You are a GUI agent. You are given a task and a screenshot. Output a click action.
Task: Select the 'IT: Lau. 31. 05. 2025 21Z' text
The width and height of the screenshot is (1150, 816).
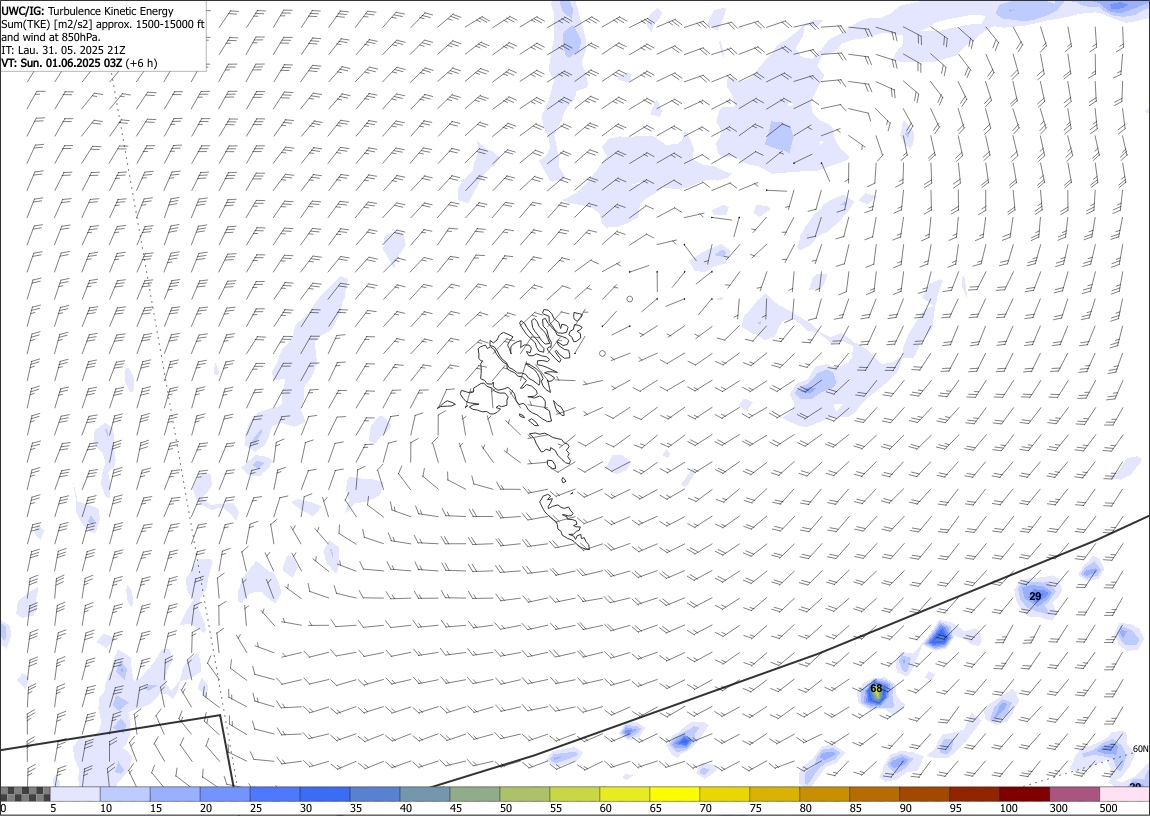[63, 50]
